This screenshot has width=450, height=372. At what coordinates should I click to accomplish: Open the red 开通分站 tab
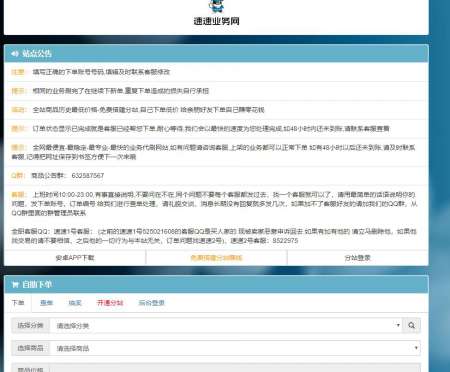110,303
